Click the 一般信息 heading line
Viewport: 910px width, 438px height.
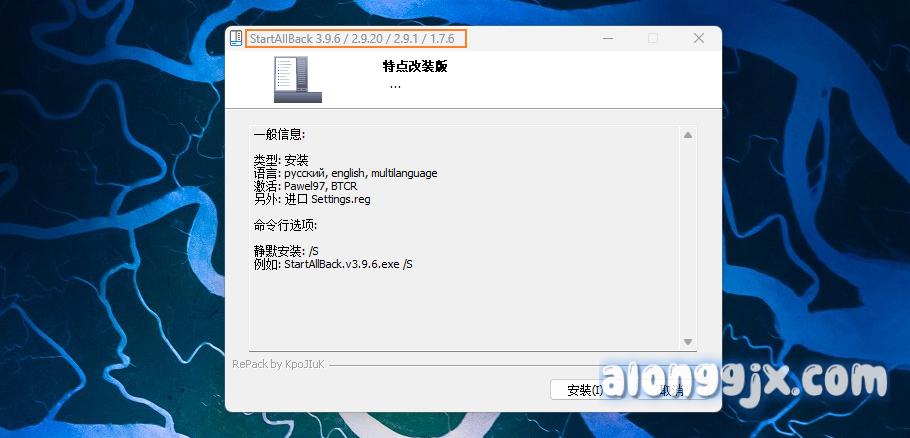click(x=280, y=135)
